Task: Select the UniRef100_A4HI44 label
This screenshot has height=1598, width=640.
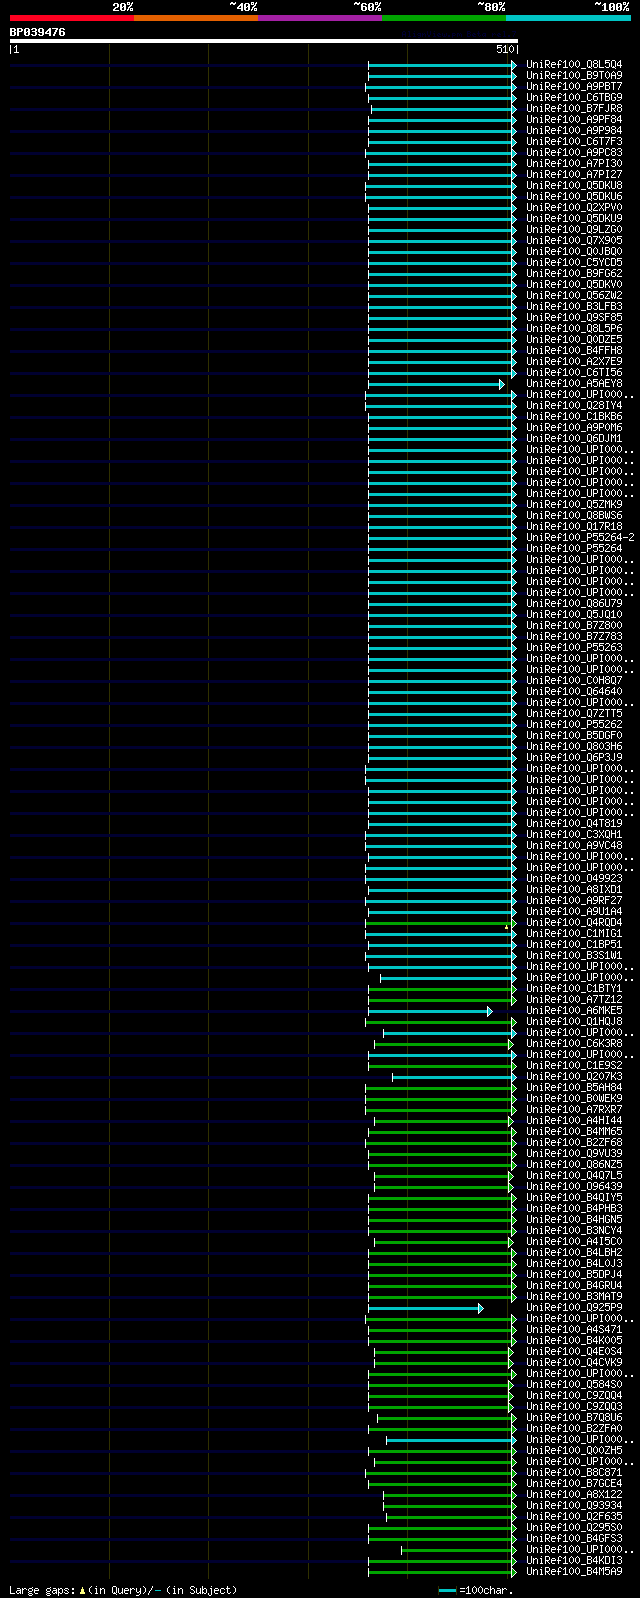Action: pyautogui.click(x=574, y=1121)
